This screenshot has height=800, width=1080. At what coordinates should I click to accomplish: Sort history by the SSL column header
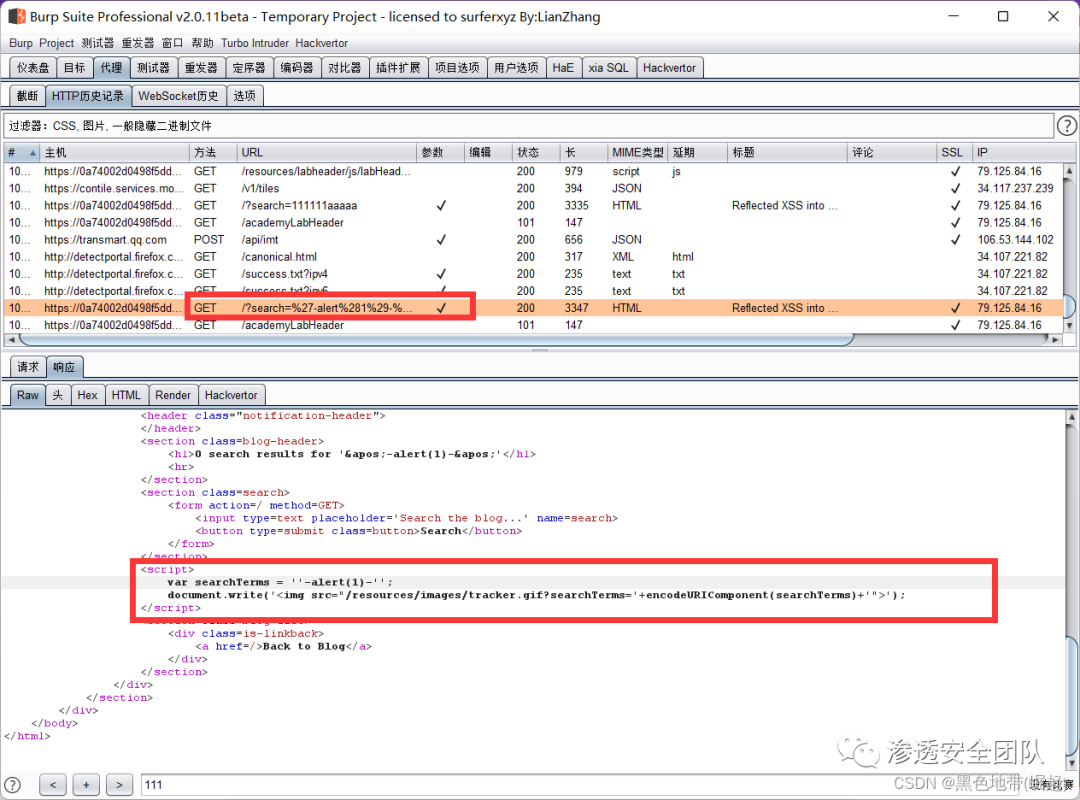(x=954, y=152)
